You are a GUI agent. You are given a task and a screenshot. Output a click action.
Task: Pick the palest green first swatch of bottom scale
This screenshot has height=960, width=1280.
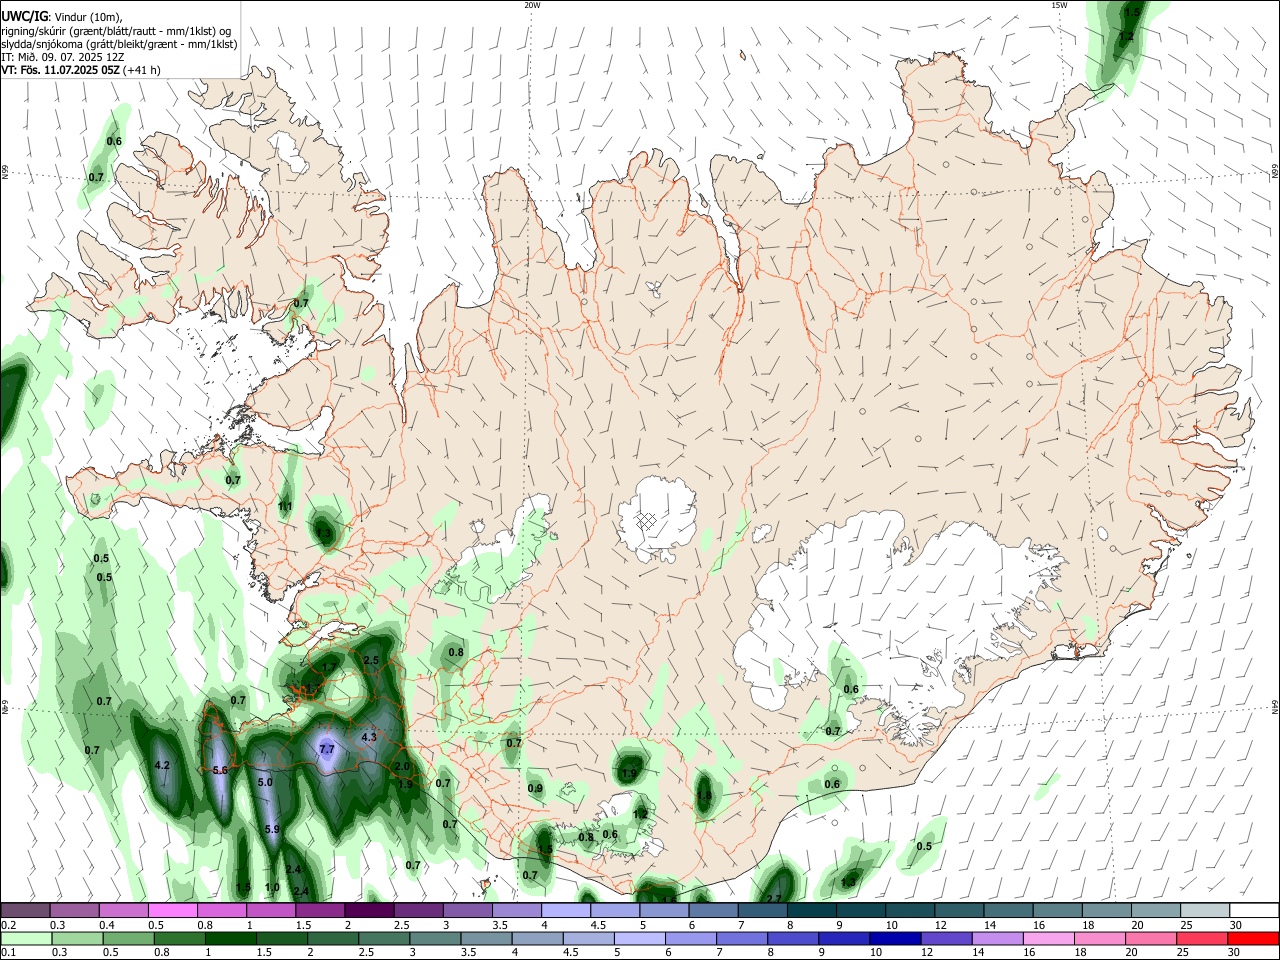click(x=26, y=938)
